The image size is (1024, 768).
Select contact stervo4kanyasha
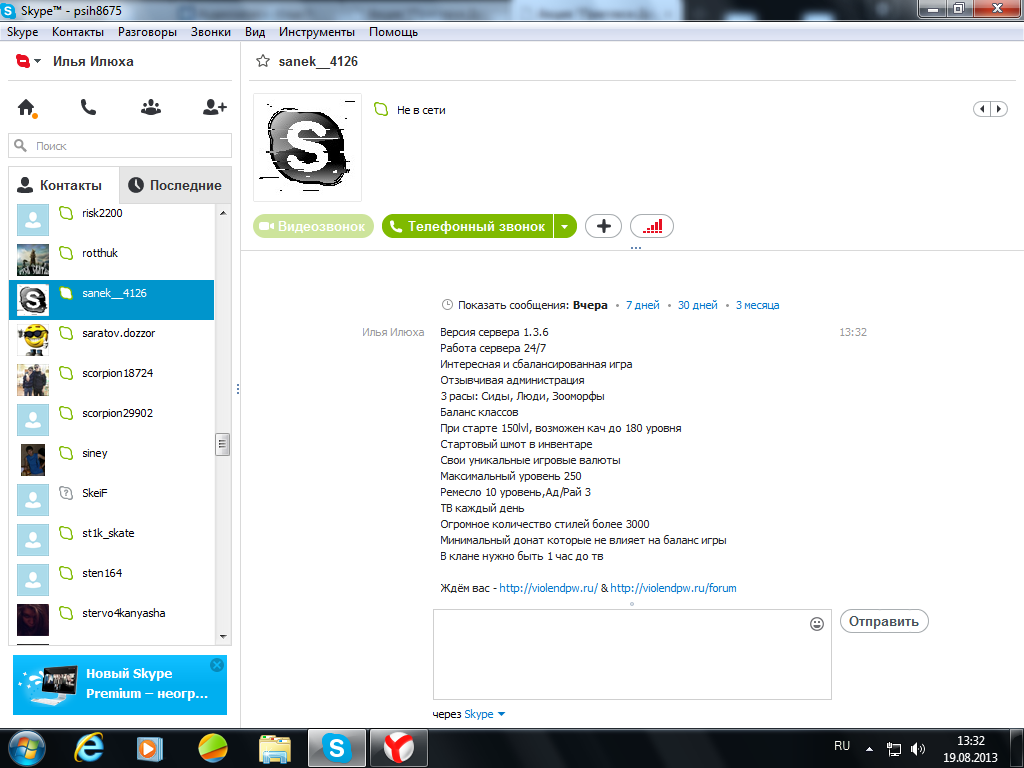tap(112, 620)
